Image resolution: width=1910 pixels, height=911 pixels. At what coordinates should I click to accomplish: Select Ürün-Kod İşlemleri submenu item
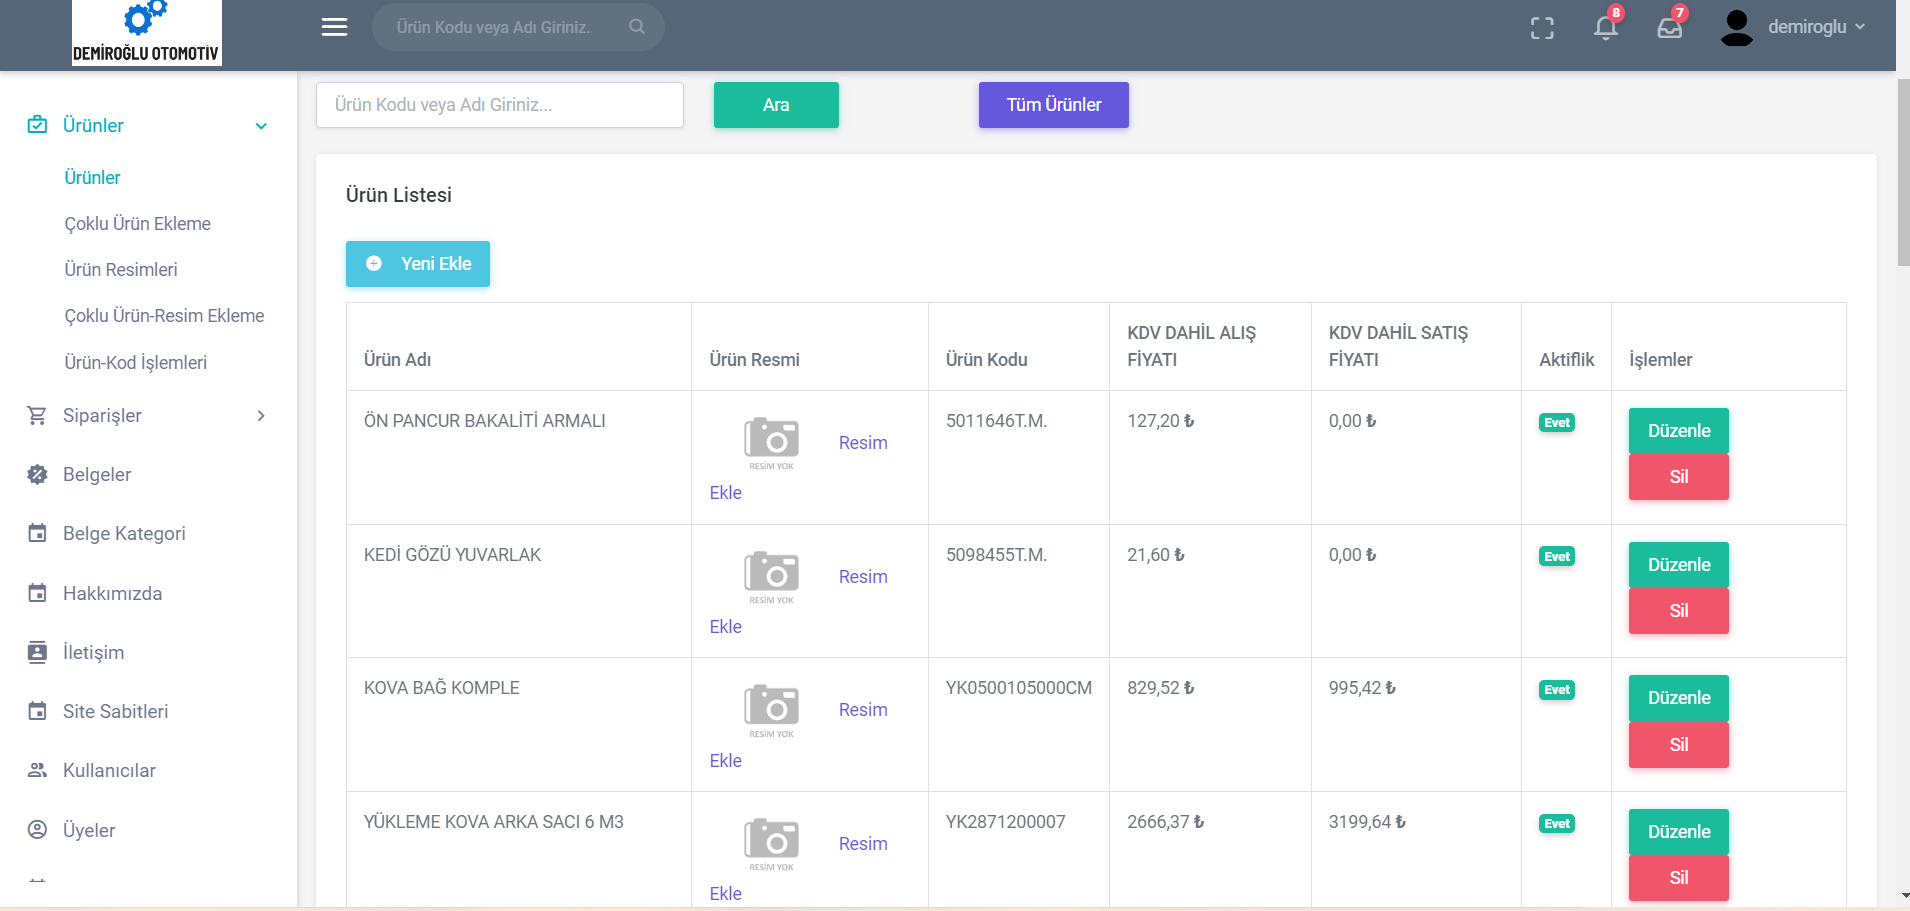point(136,363)
